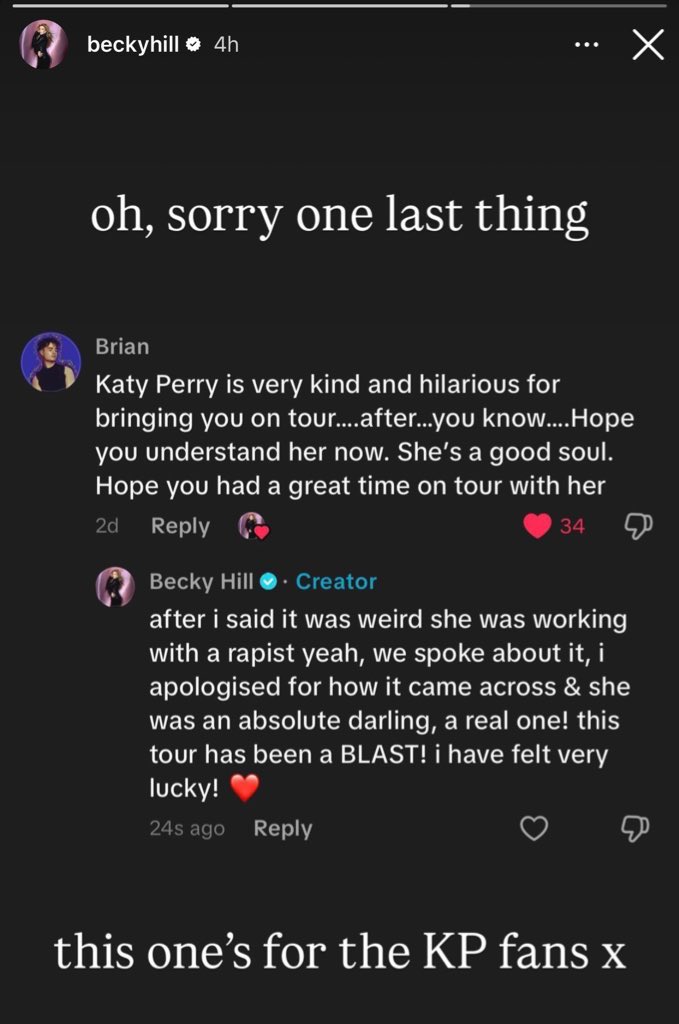Tap the 34 likes count

tap(572, 526)
